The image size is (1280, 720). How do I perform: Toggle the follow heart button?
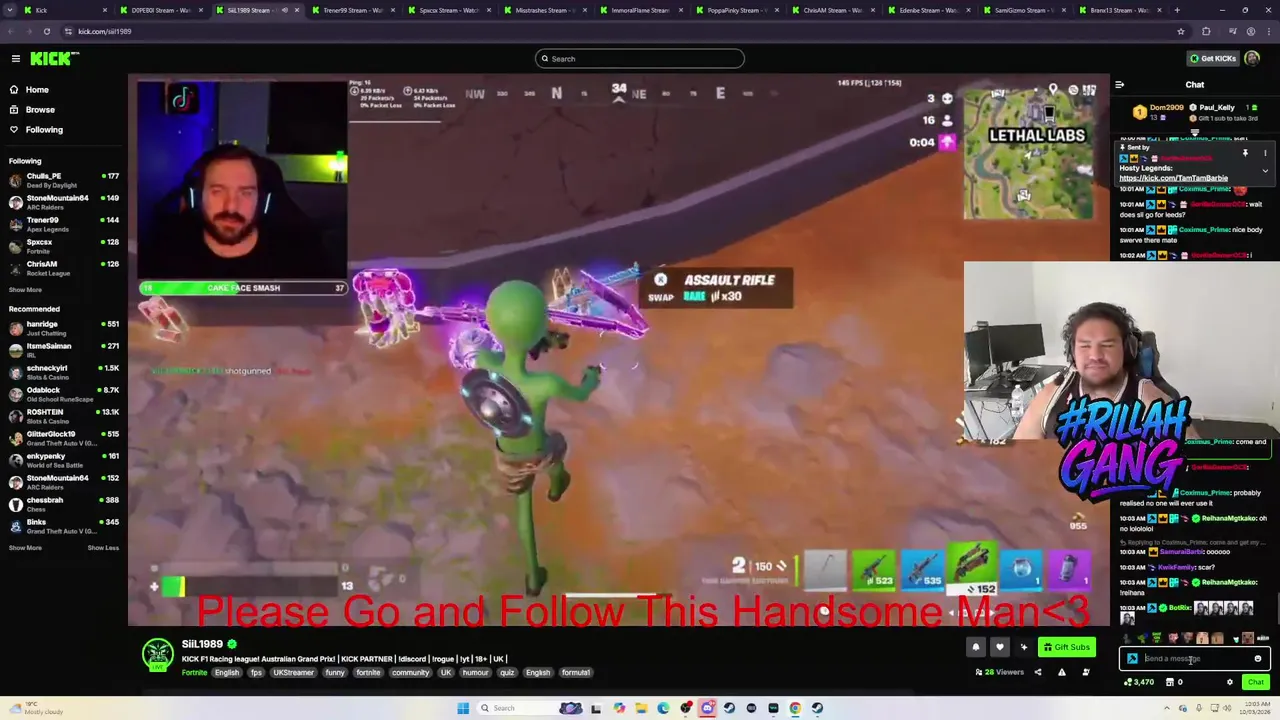click(x=999, y=647)
